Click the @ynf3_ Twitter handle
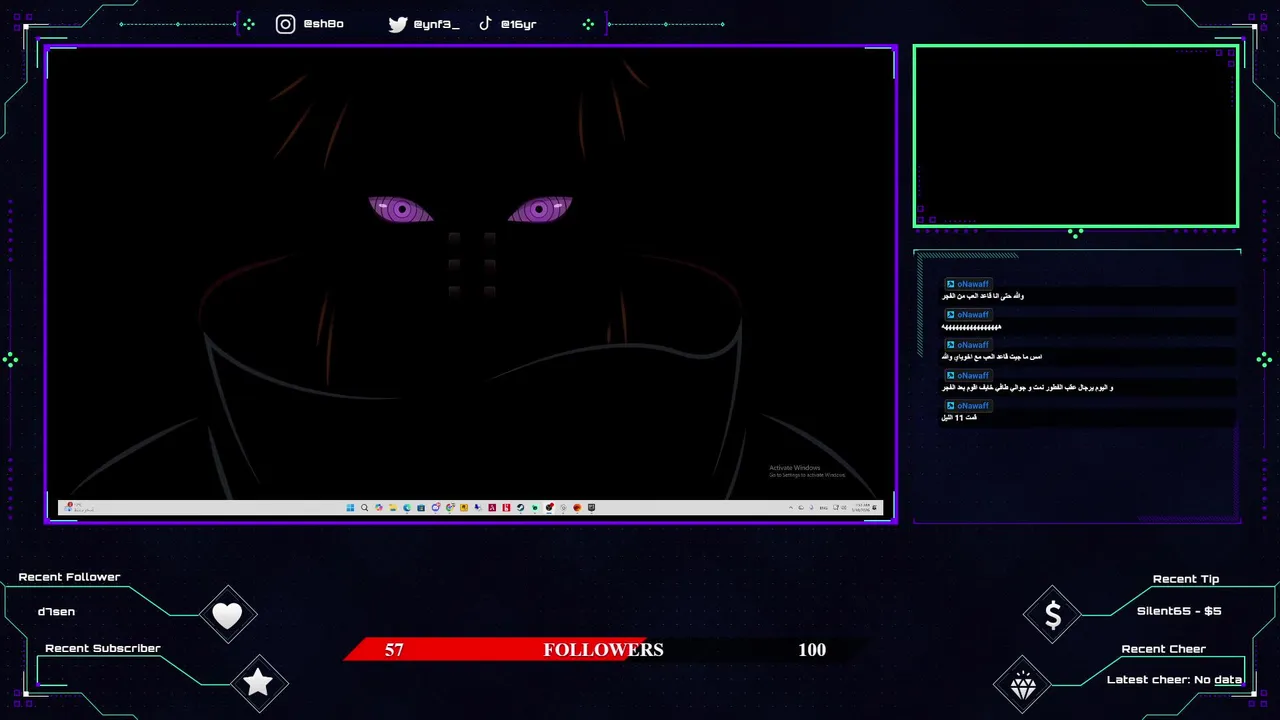 pyautogui.click(x=437, y=24)
